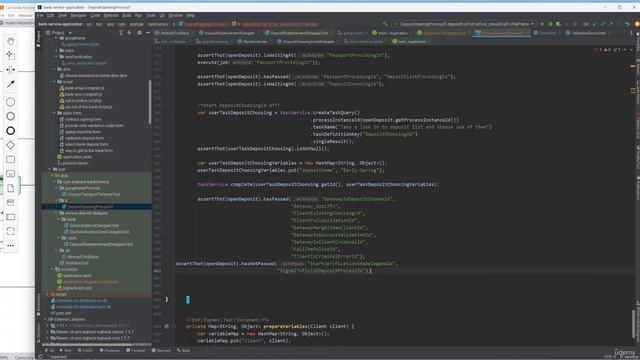This screenshot has height=360, width=640.
Task: Create a data object reference from Camunda palette
Action: pos(11,188)
